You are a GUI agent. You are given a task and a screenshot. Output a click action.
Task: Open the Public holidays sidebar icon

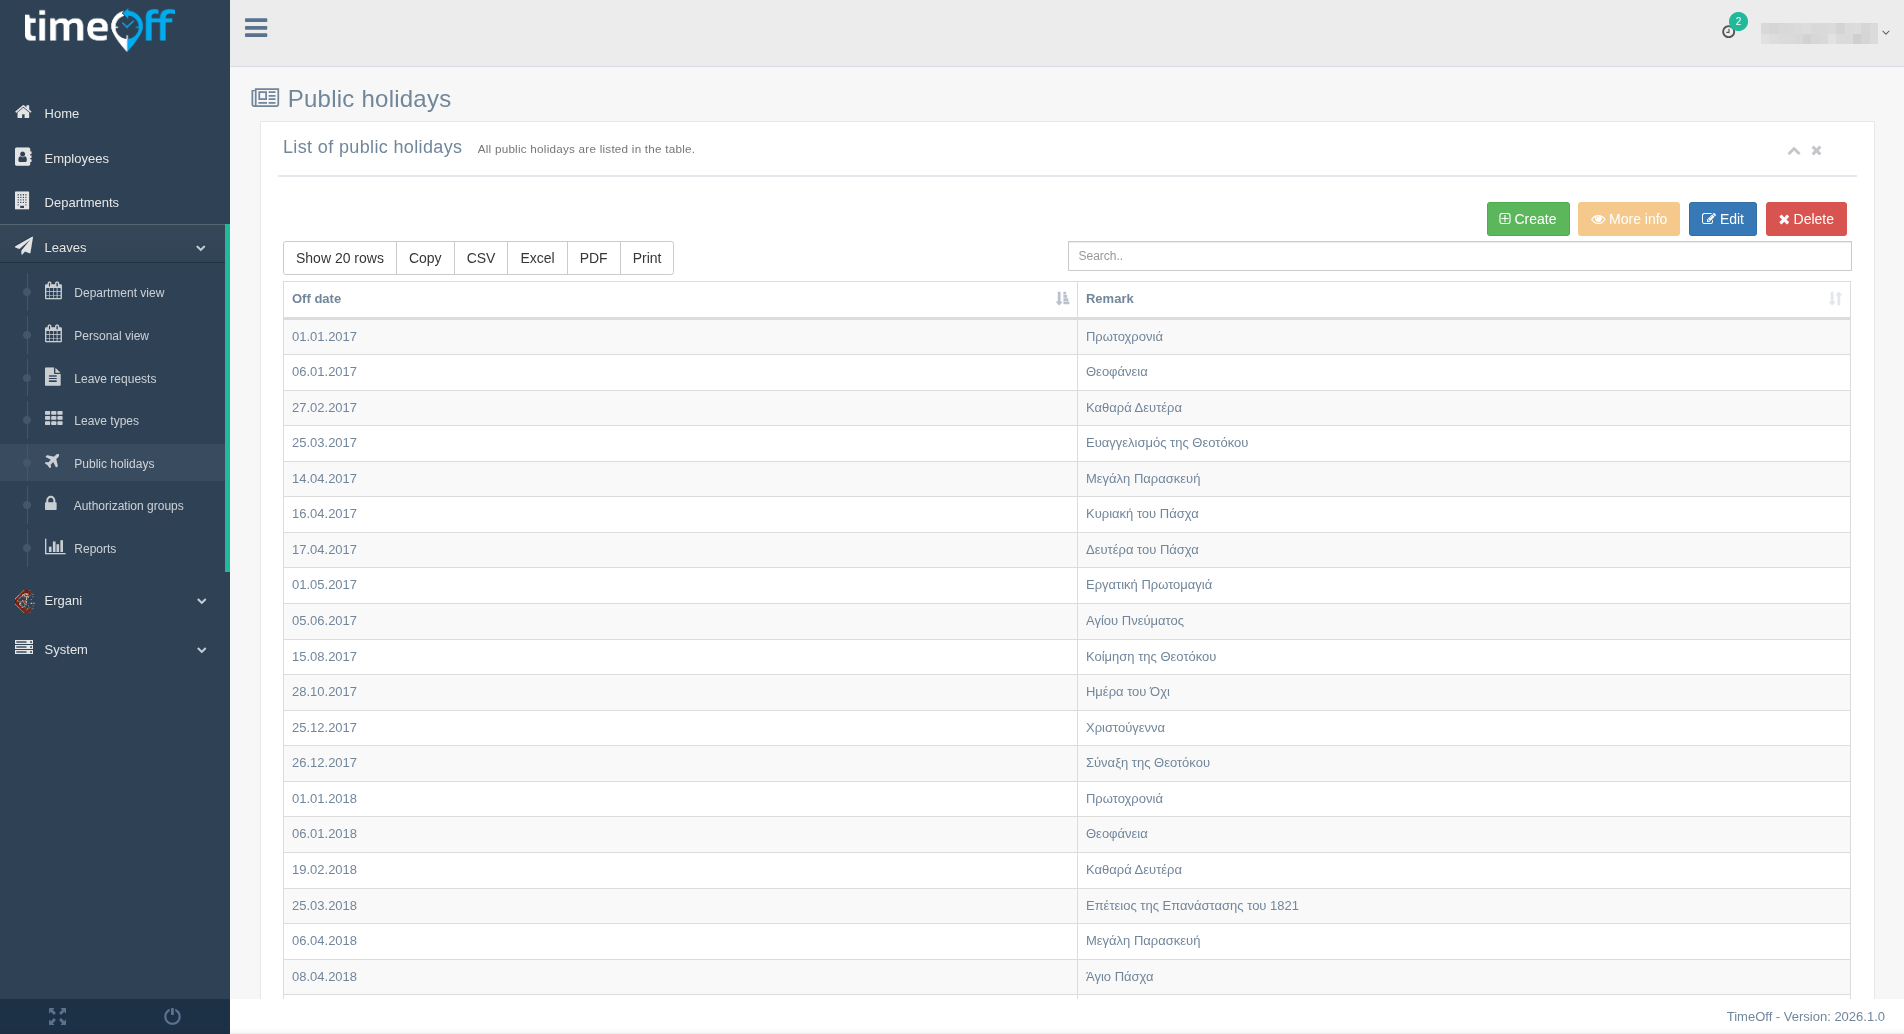coord(51,462)
